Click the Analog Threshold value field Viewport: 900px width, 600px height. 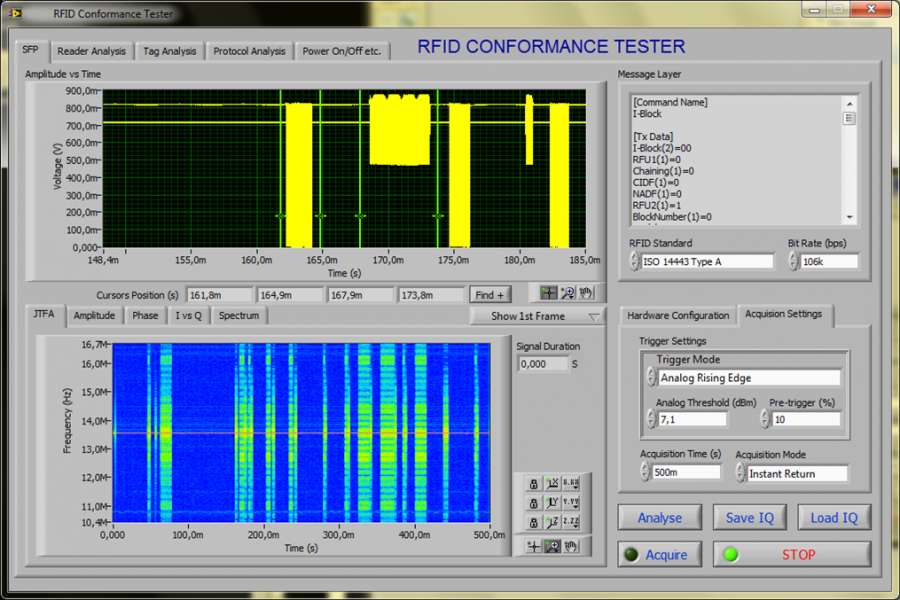(690, 419)
